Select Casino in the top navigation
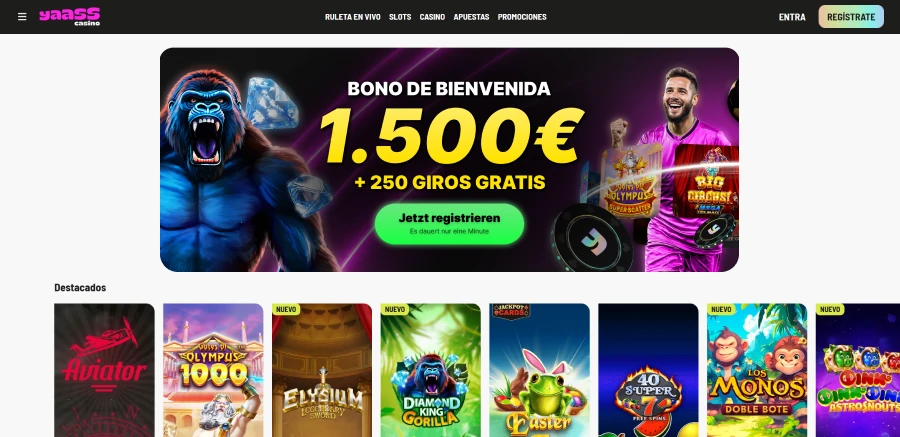The image size is (900, 437). (x=432, y=17)
